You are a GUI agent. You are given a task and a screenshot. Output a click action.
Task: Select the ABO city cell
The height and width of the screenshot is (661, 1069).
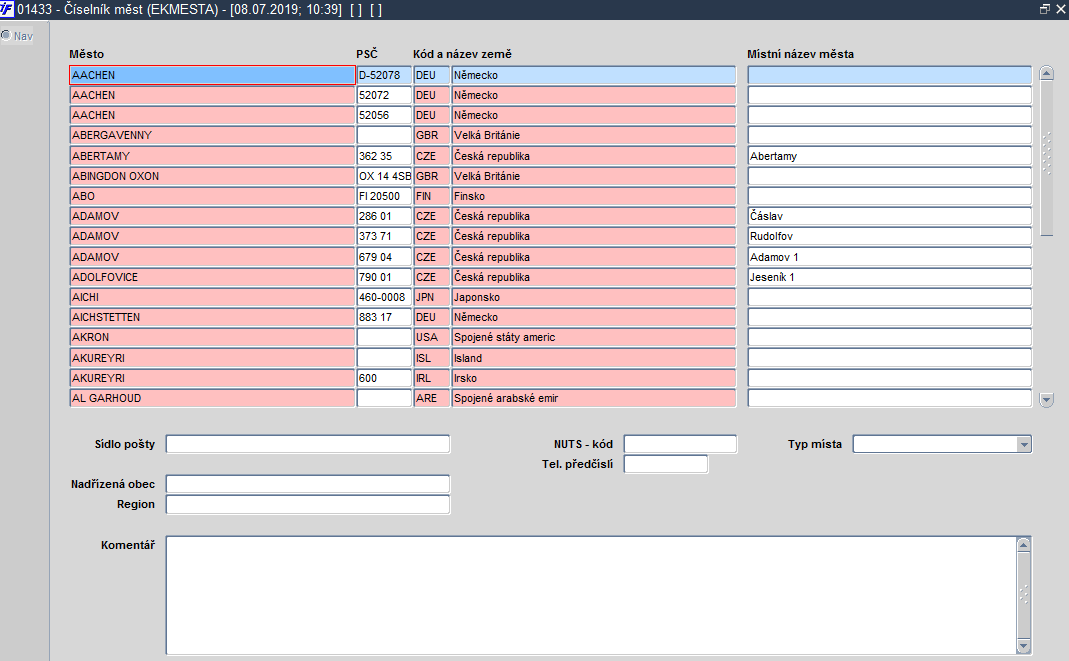[212, 196]
